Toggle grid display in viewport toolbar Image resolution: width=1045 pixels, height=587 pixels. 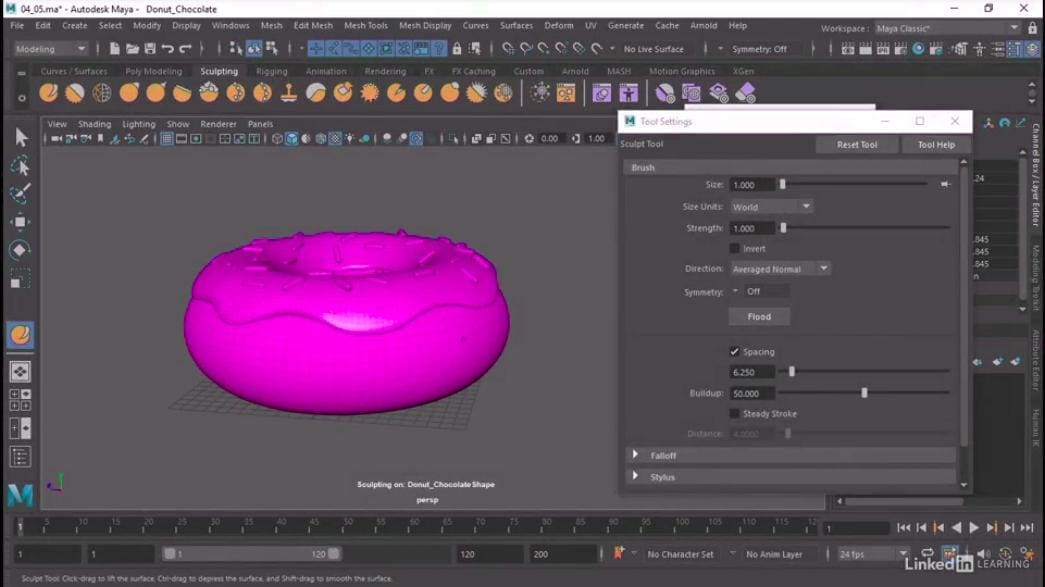166,139
